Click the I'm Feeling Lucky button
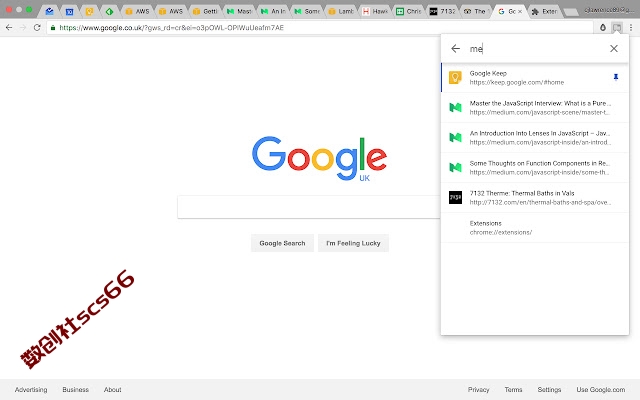This screenshot has width=640, height=400. [x=353, y=243]
